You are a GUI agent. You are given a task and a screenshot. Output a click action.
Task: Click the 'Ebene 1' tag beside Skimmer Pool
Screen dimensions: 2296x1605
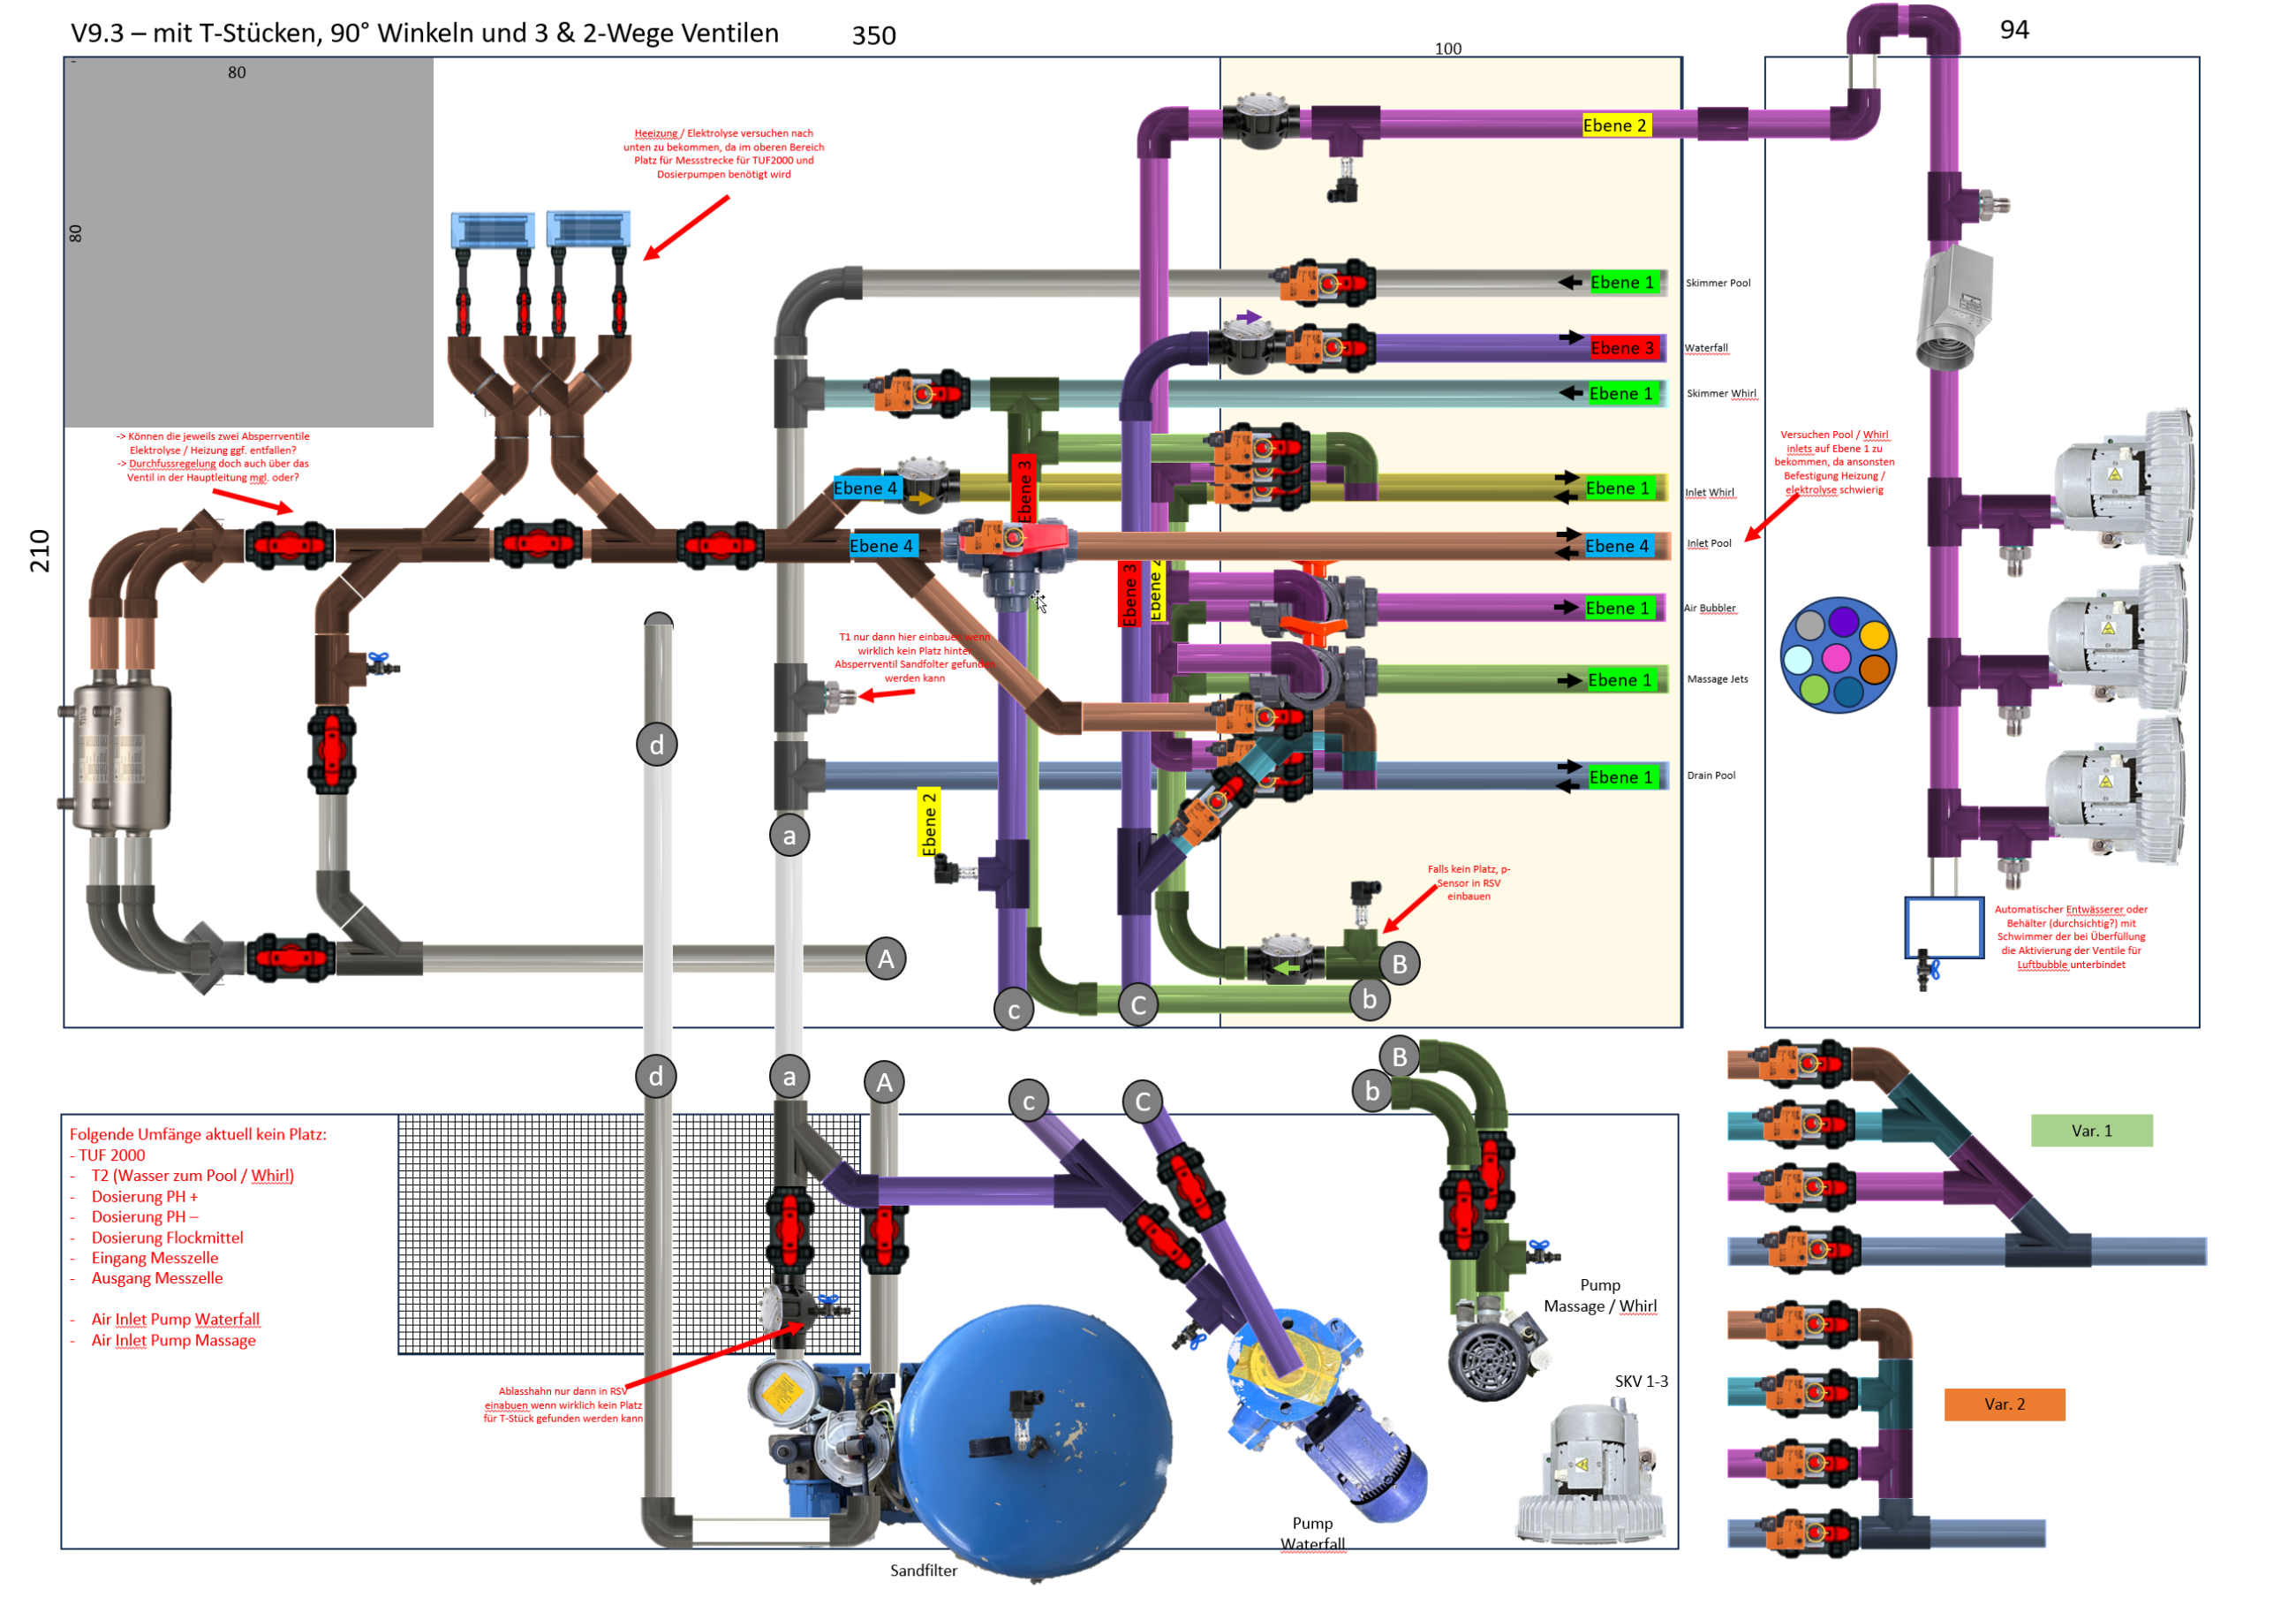point(1622,282)
